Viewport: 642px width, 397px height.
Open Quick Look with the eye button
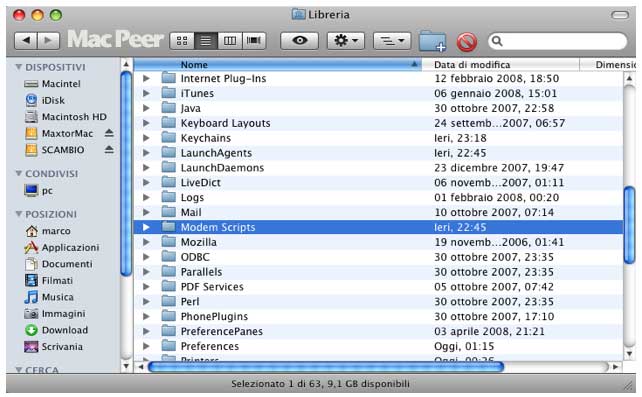(300, 41)
